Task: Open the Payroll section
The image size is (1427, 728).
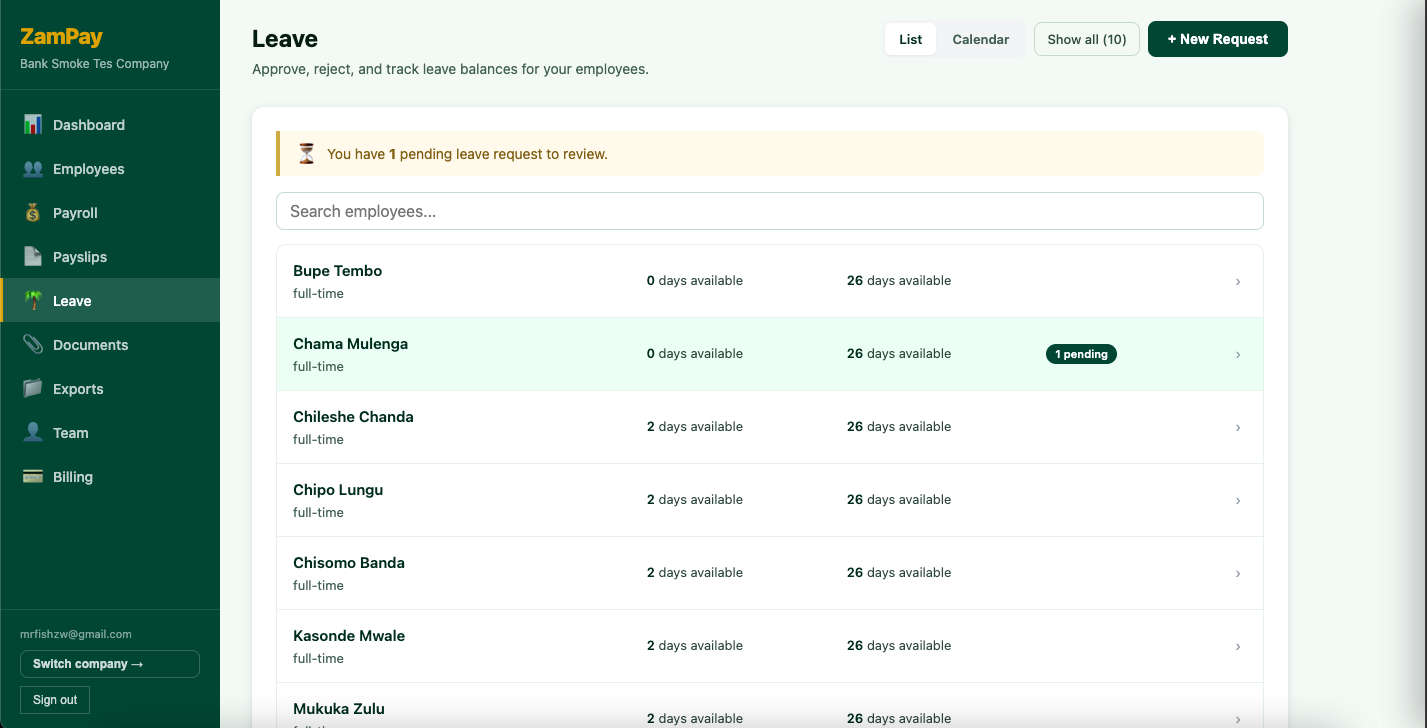Action: [x=110, y=213]
